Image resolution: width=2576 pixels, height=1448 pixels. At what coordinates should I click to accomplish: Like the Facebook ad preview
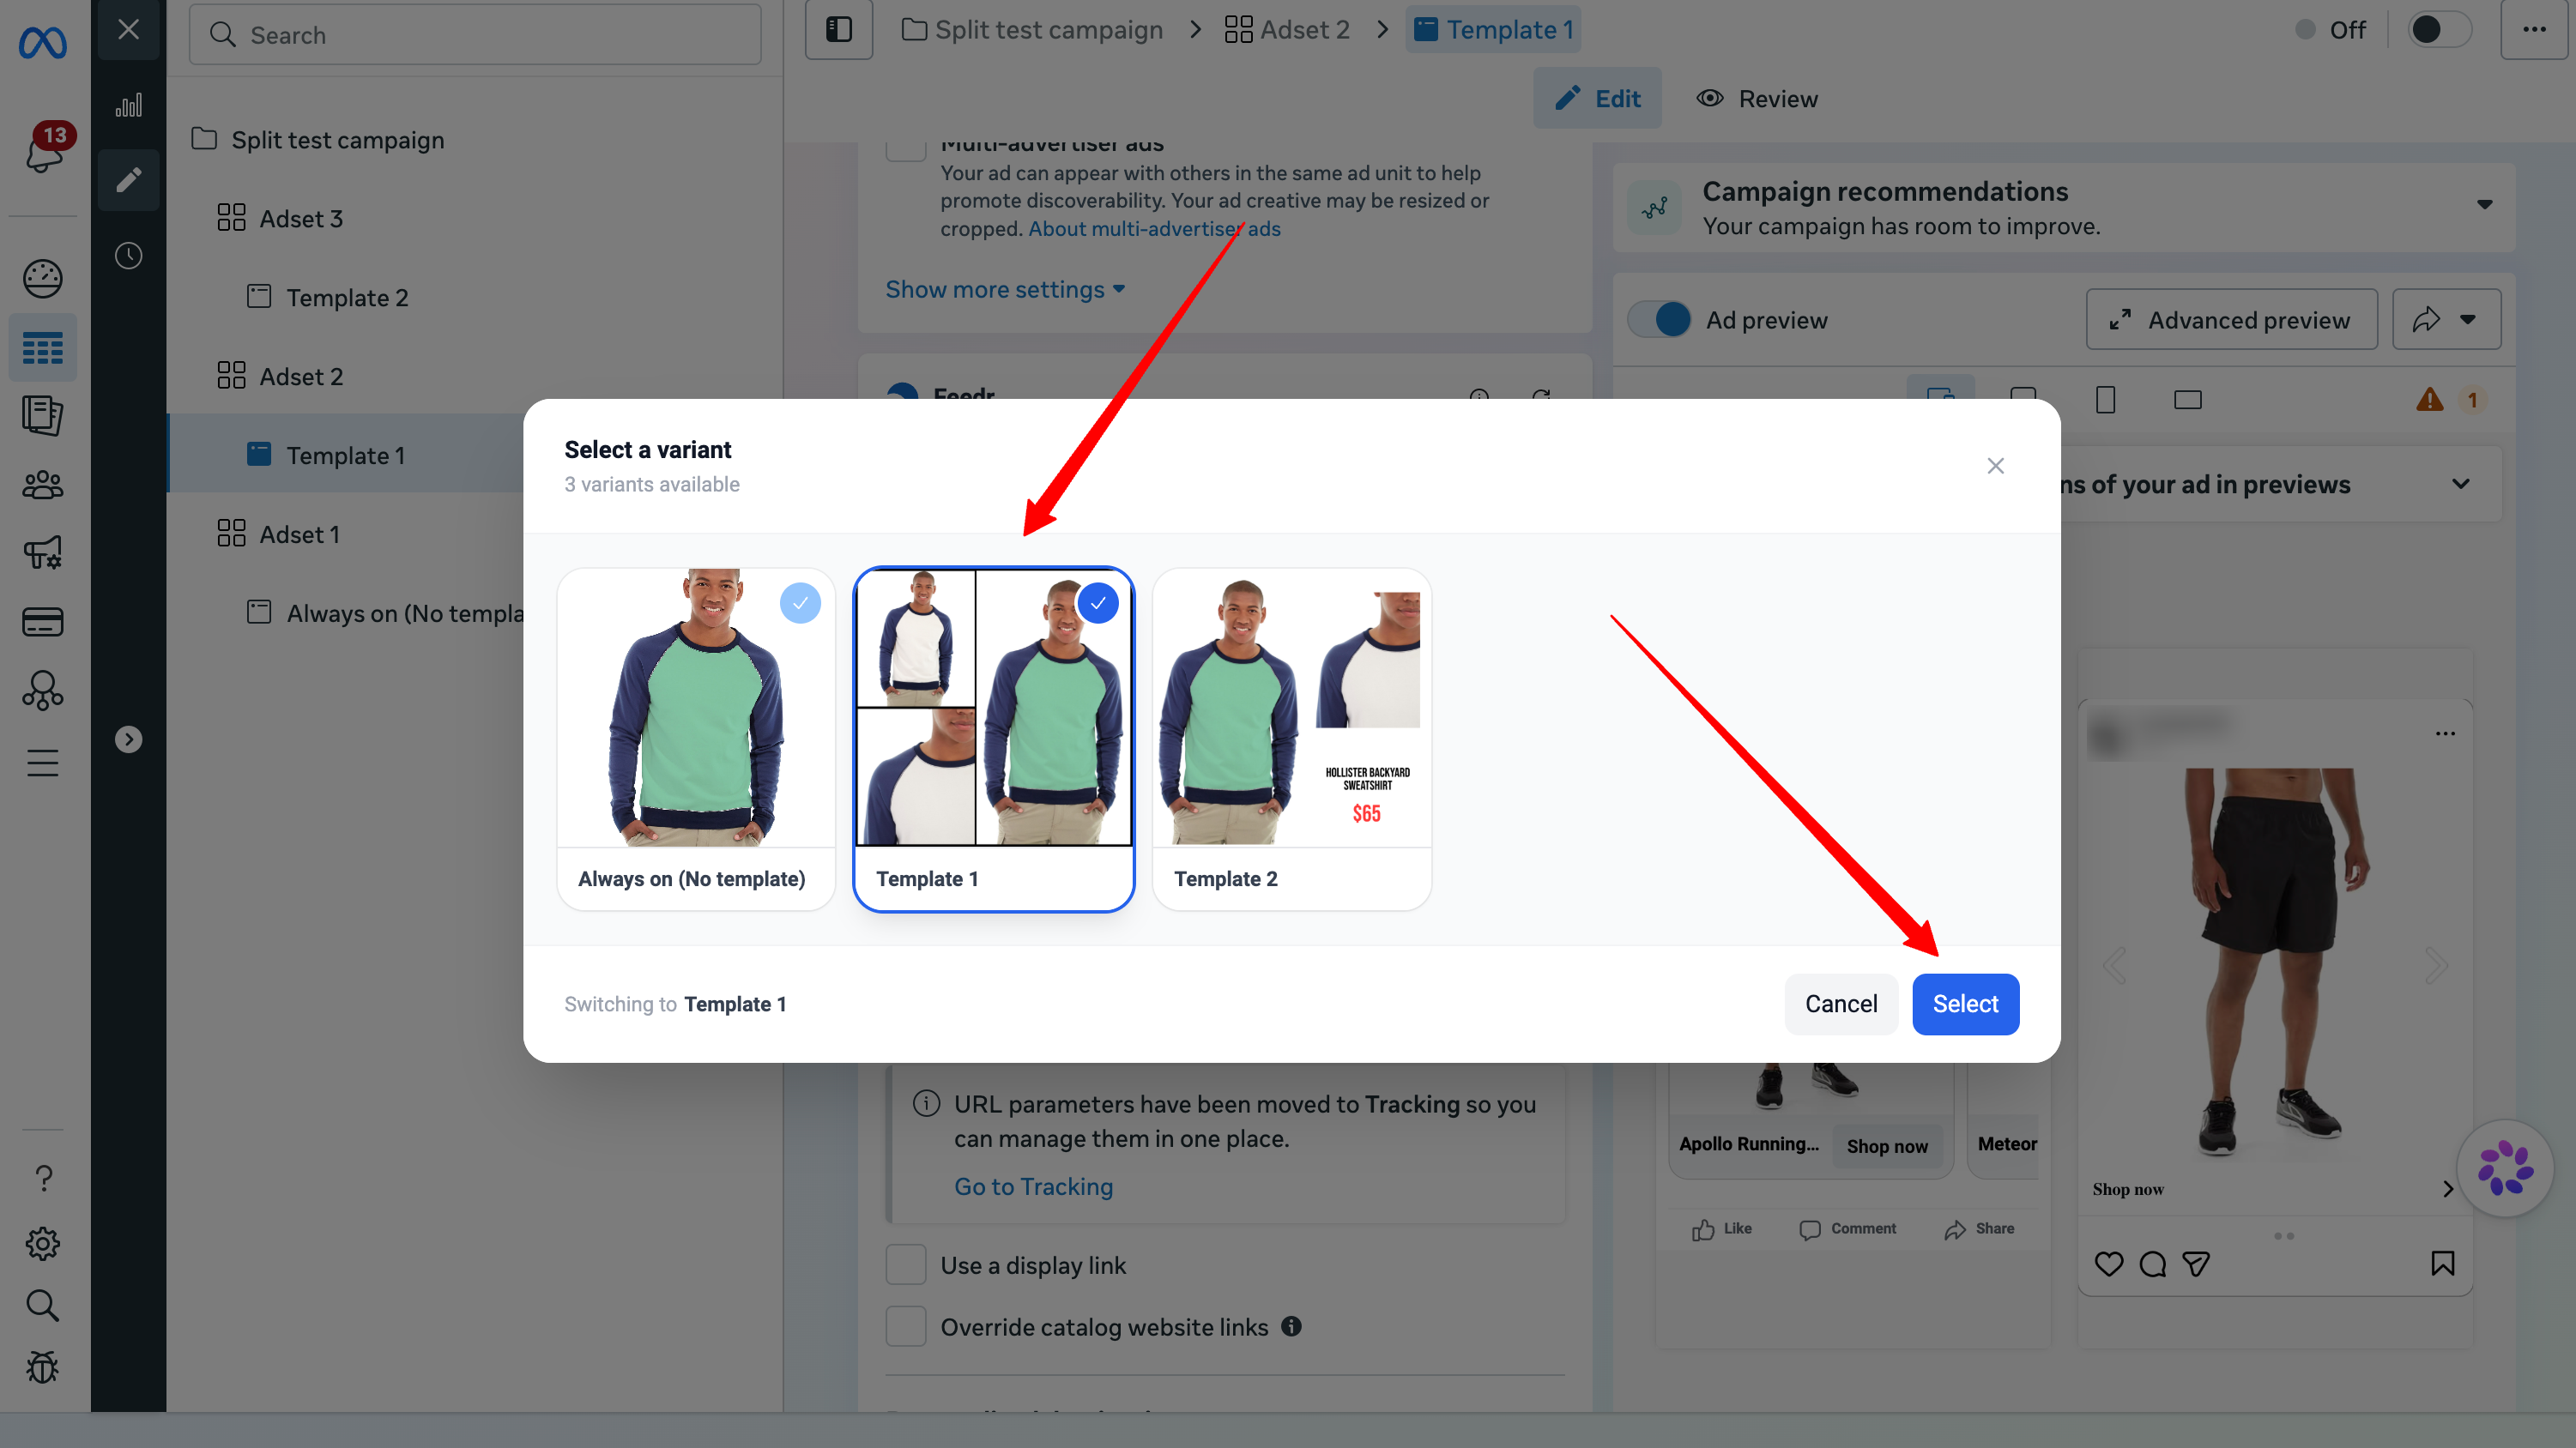coord(1721,1229)
